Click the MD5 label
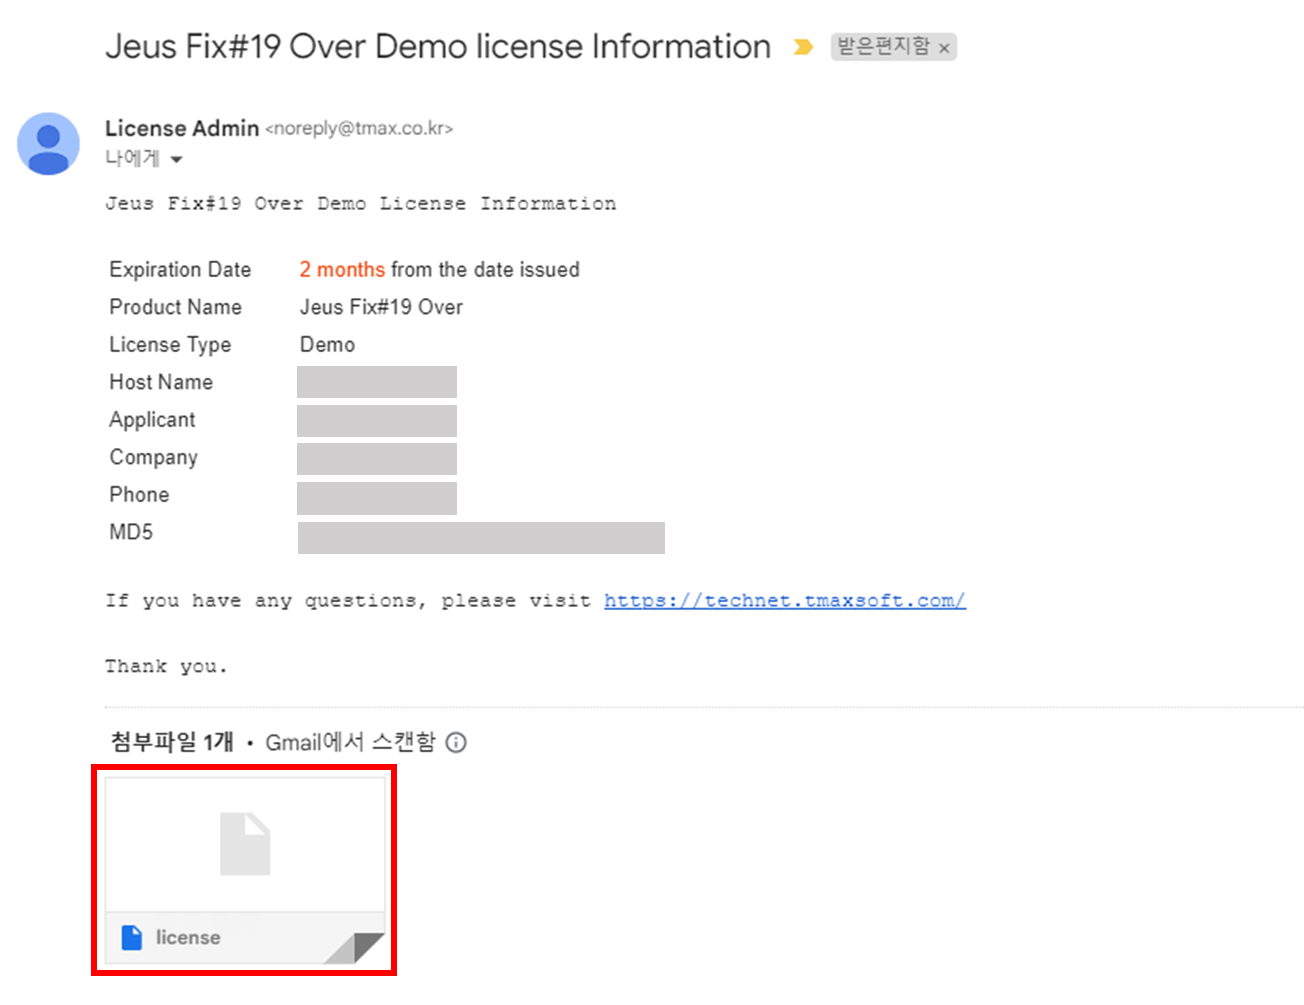Screen dimensions: 1304x1005 (x=131, y=532)
